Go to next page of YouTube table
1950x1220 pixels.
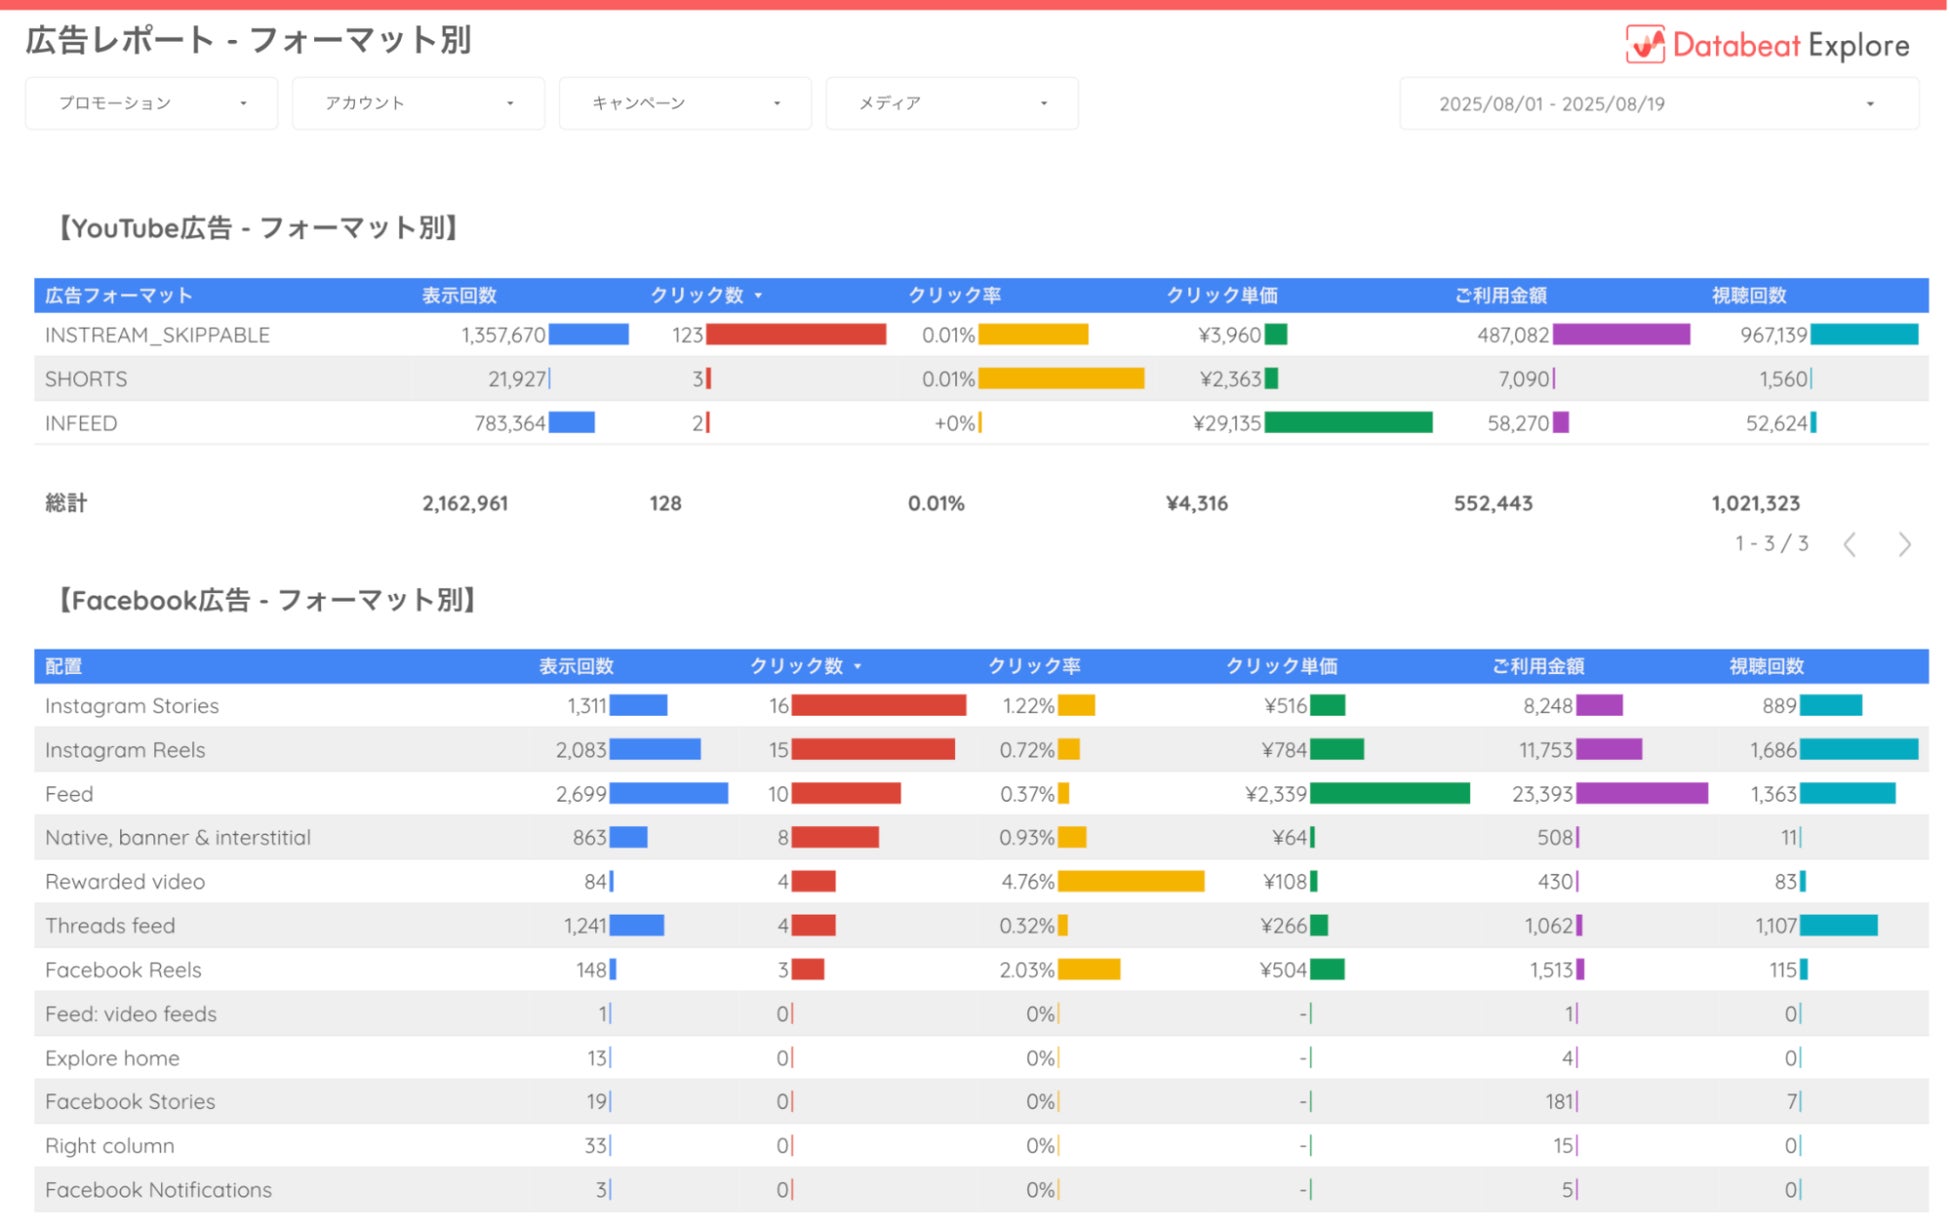tap(1904, 544)
